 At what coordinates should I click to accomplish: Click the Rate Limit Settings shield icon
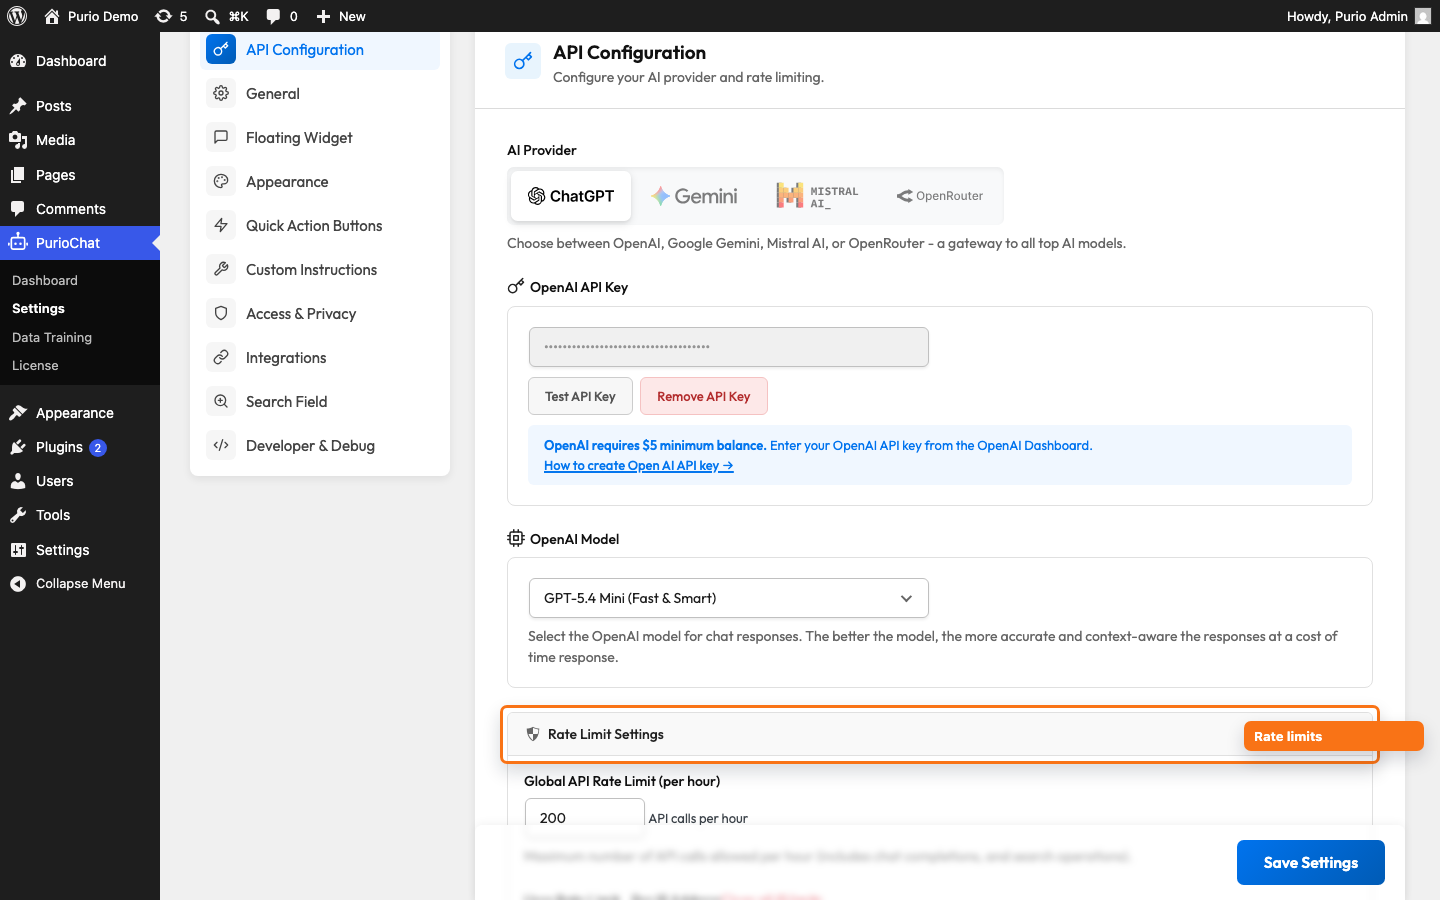point(533,734)
